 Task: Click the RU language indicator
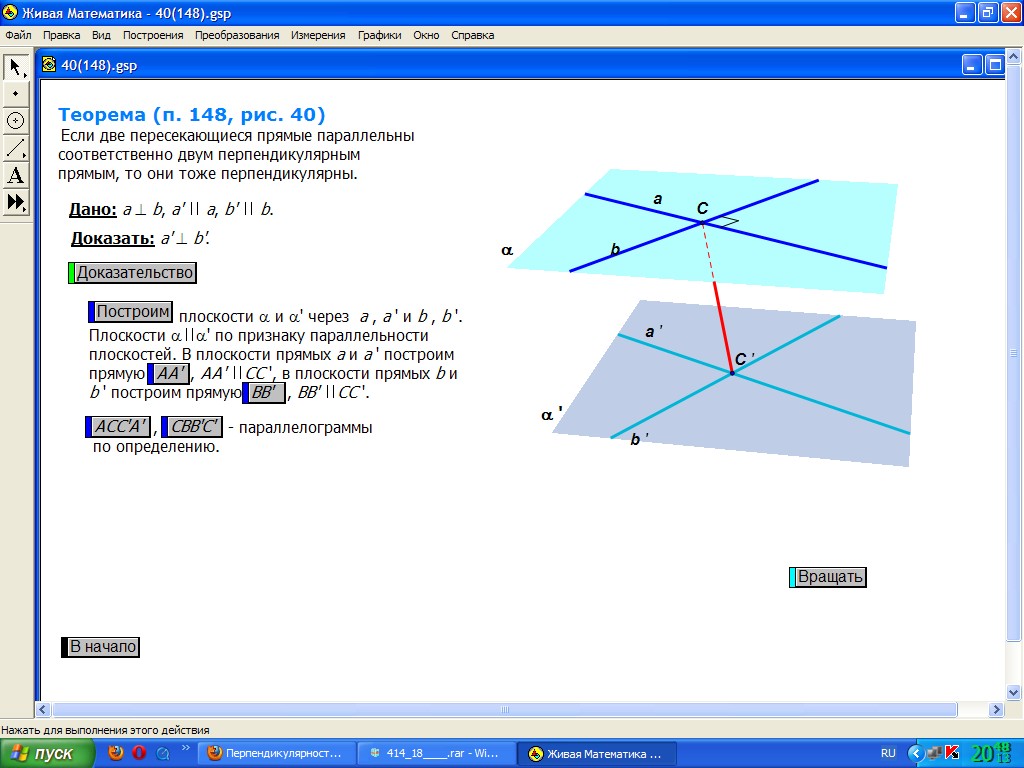coord(888,753)
